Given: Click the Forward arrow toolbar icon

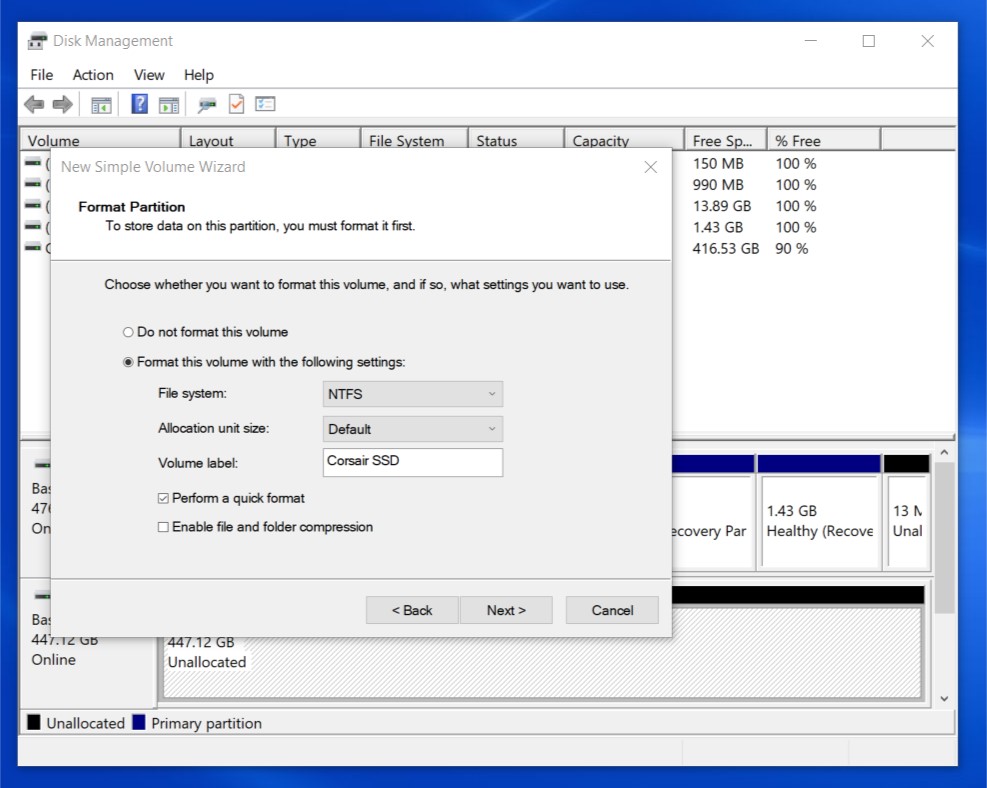Looking at the screenshot, I should coord(62,104).
